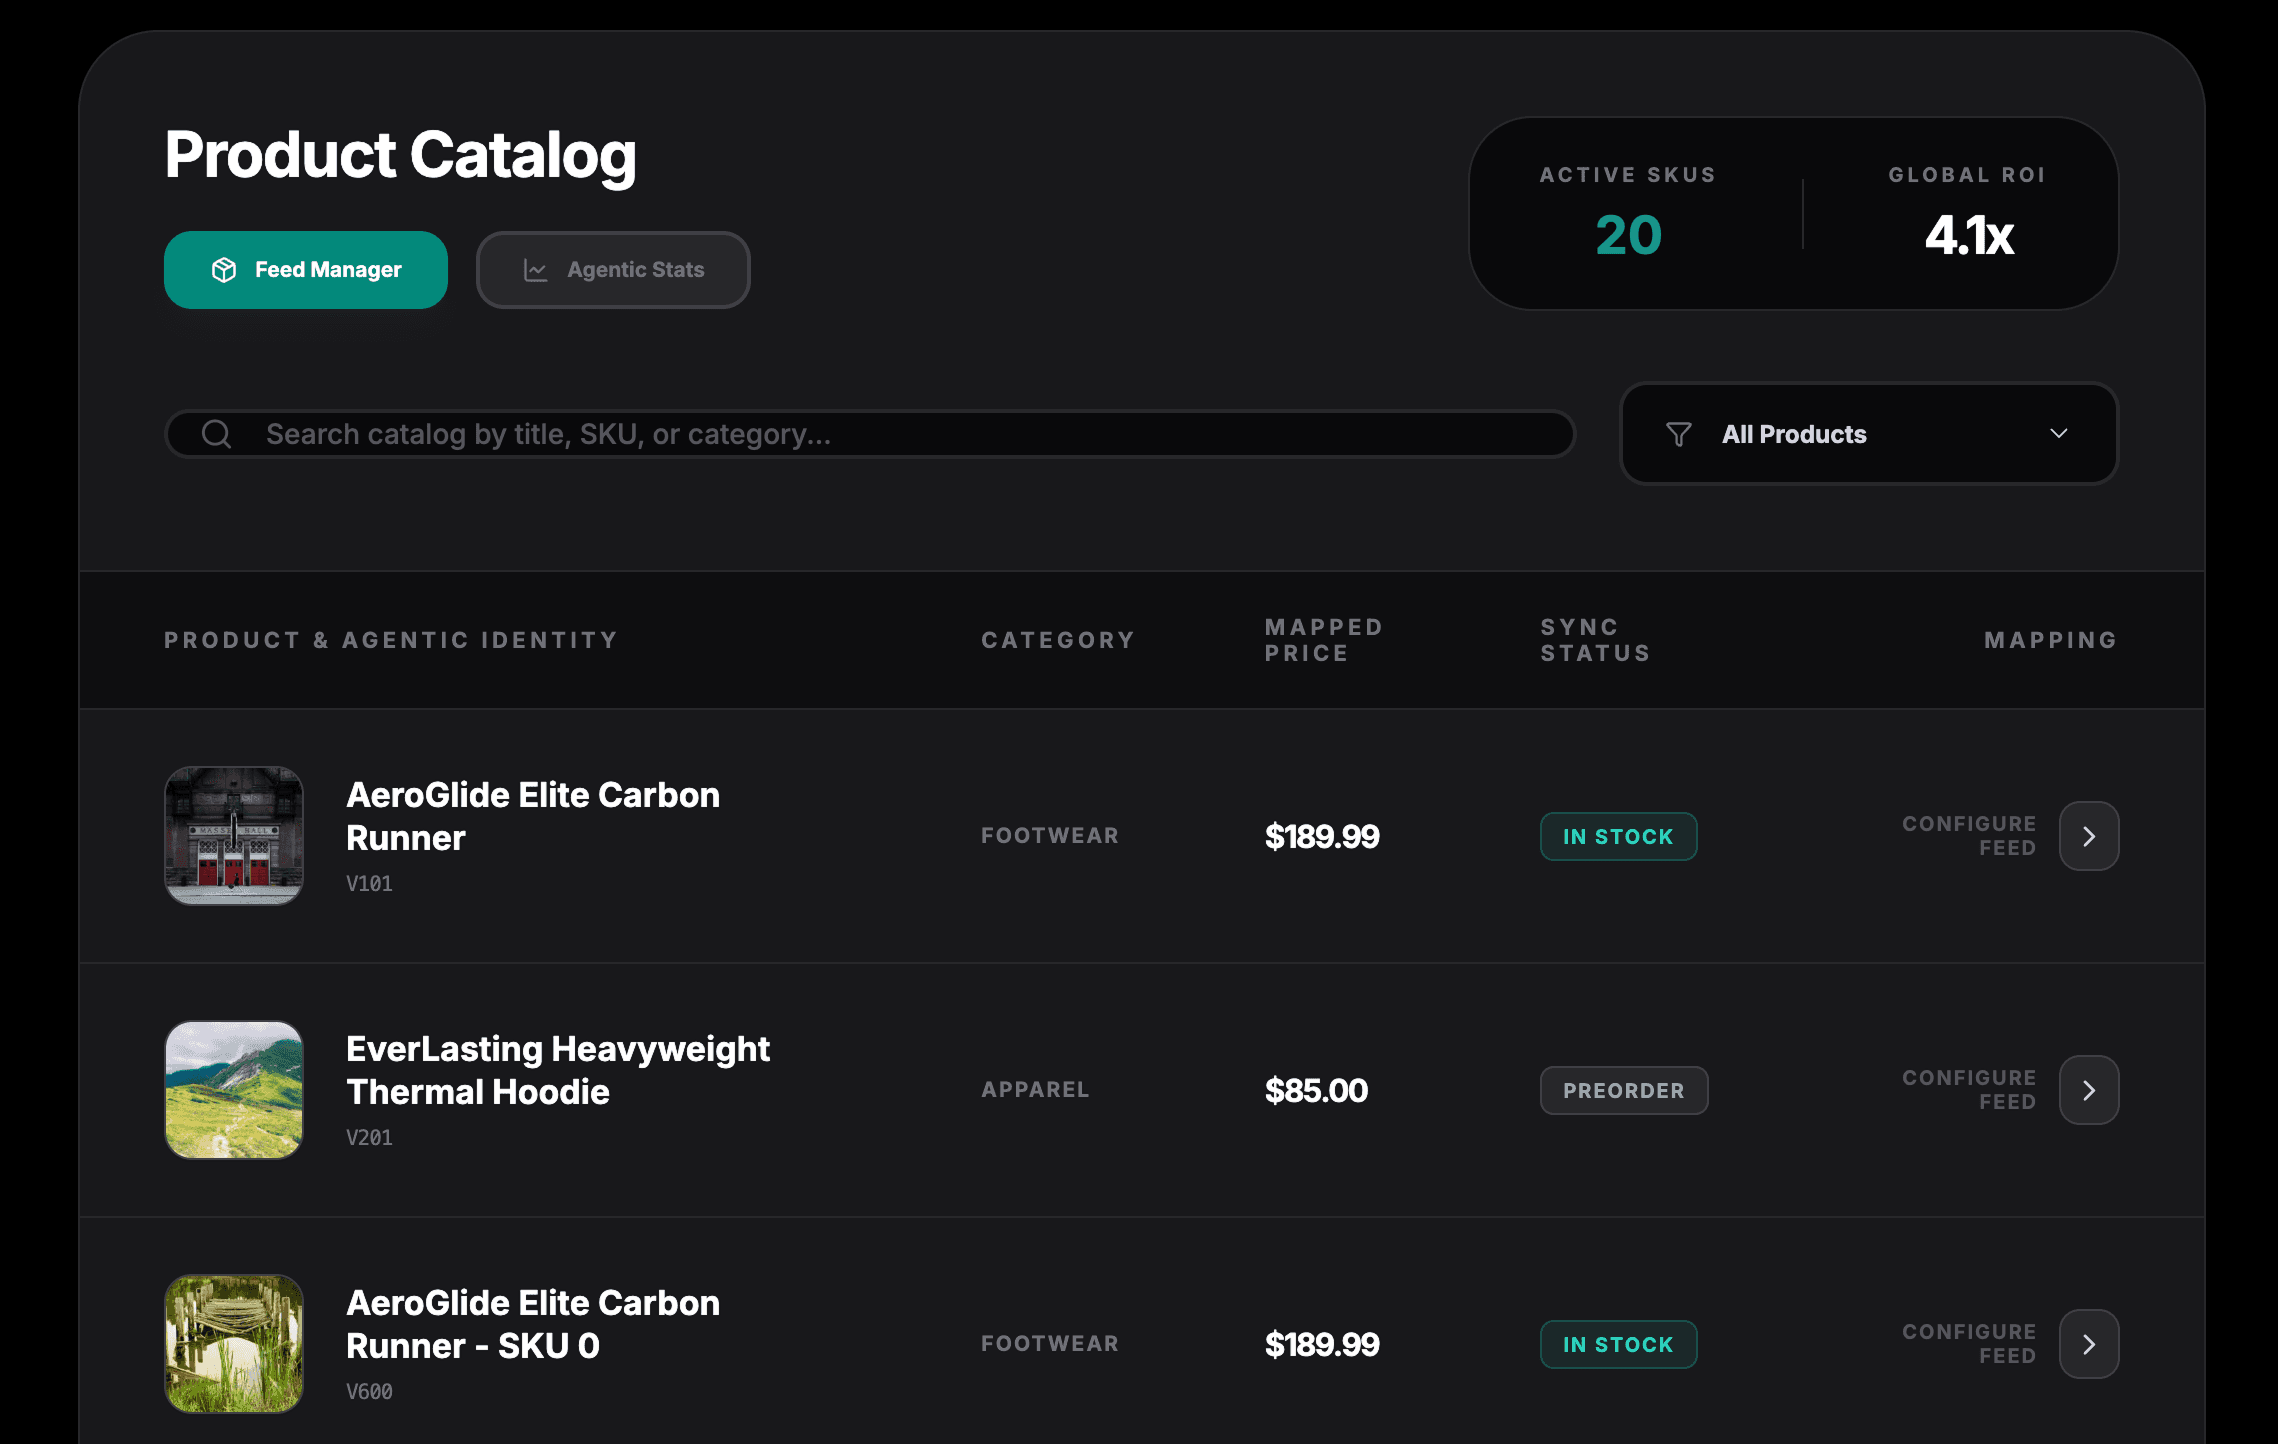Image resolution: width=2278 pixels, height=1444 pixels.
Task: Switch to the Agentic Stats tab
Action: pyautogui.click(x=613, y=270)
